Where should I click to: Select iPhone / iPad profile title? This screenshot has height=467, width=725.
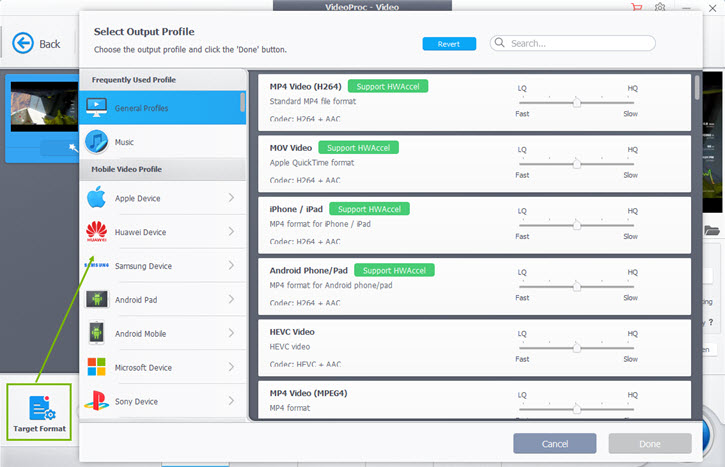(x=296, y=209)
